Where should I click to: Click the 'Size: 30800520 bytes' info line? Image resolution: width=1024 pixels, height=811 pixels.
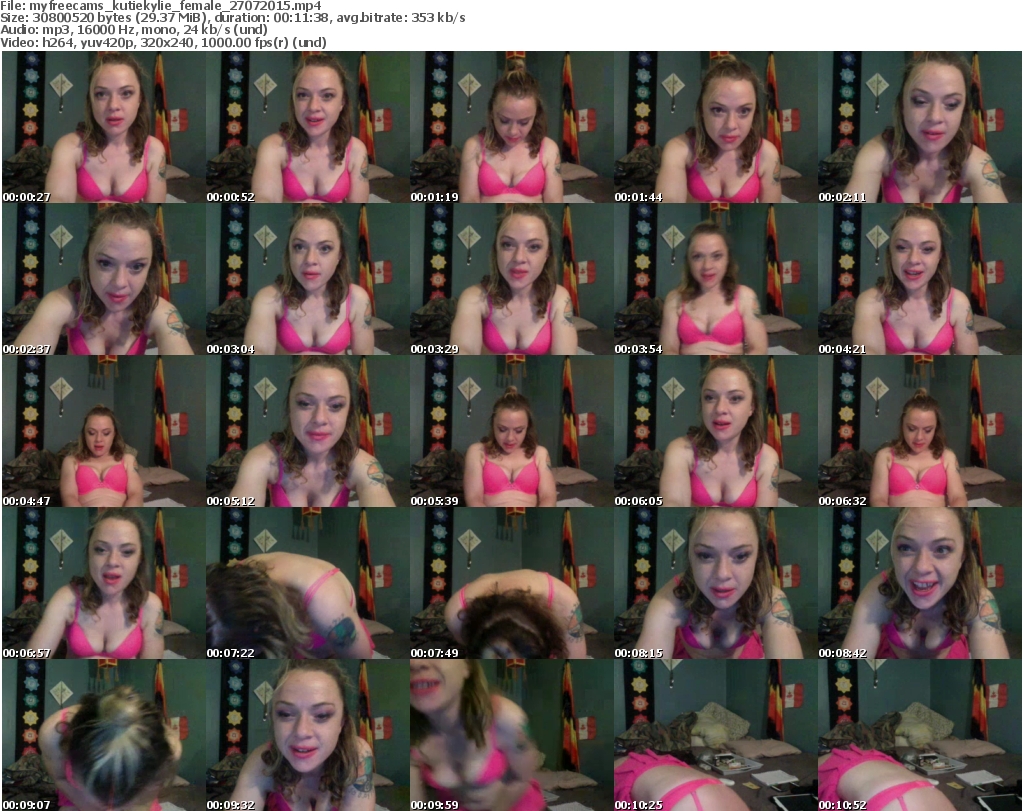point(232,18)
